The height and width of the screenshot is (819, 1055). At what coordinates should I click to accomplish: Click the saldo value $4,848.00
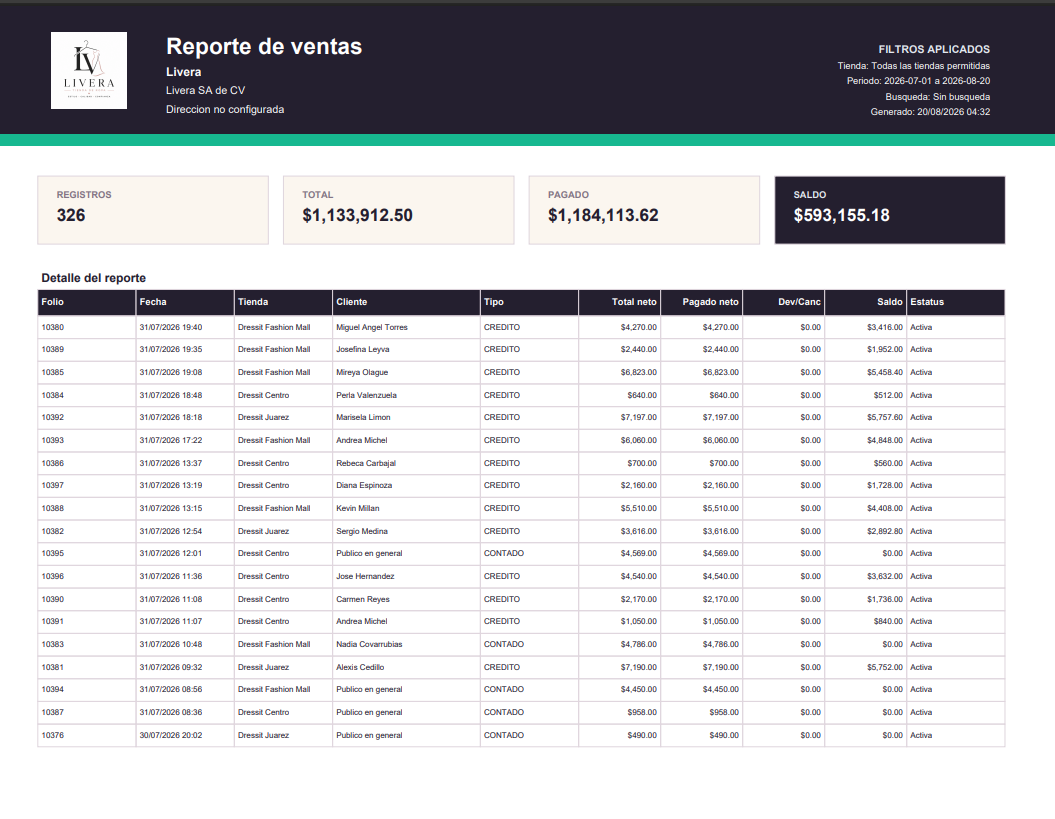pos(884,440)
